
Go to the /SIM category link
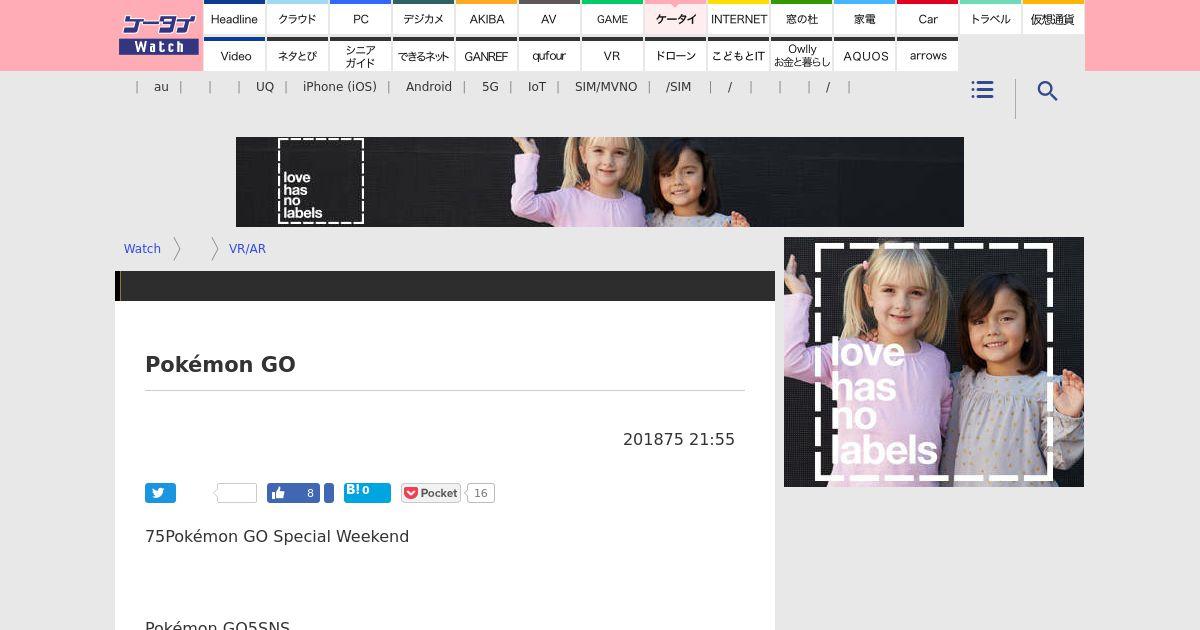(678, 87)
